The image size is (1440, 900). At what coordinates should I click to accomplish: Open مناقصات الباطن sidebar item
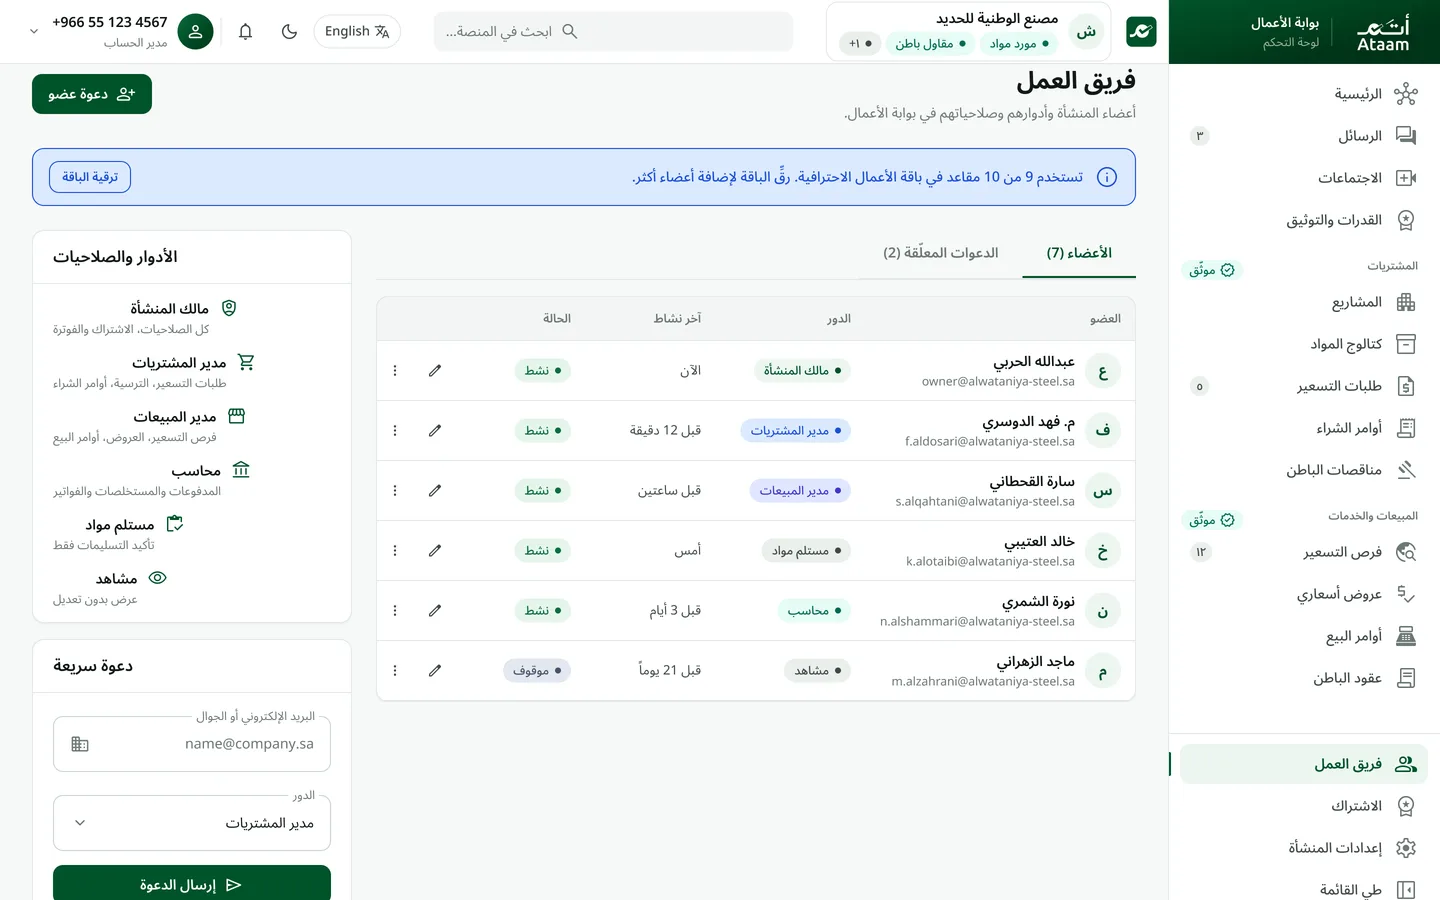1304,470
